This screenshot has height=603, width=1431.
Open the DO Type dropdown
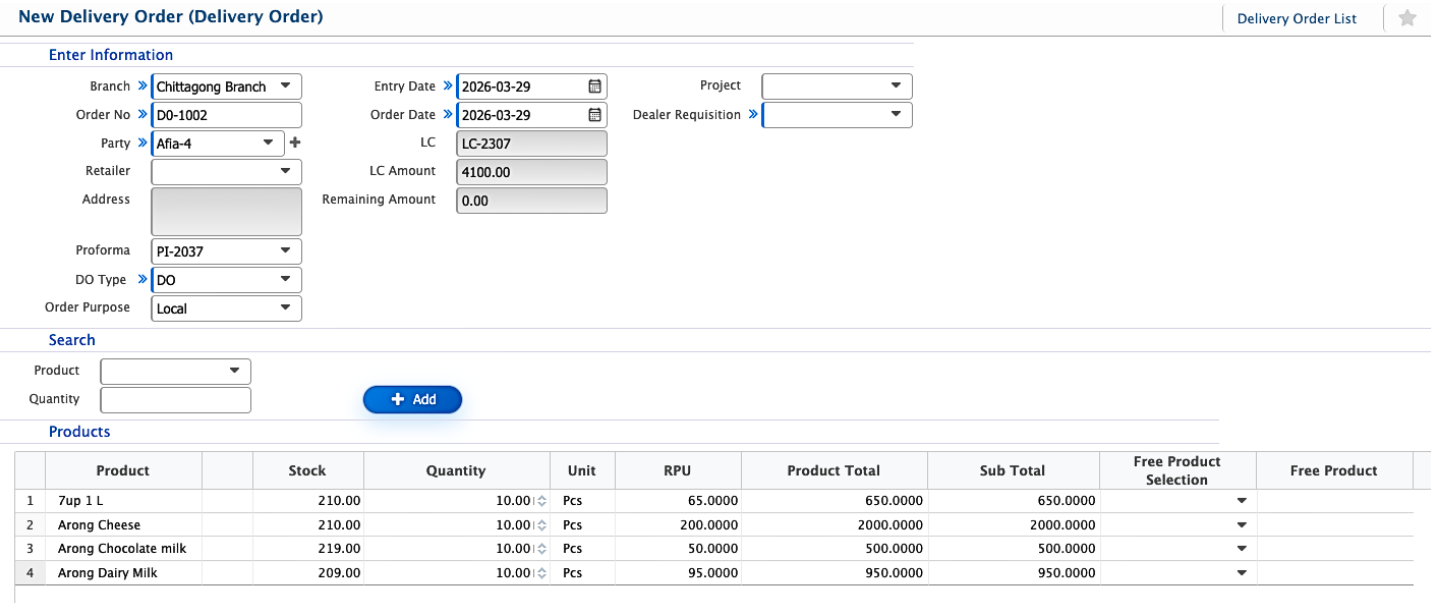[x=285, y=280]
